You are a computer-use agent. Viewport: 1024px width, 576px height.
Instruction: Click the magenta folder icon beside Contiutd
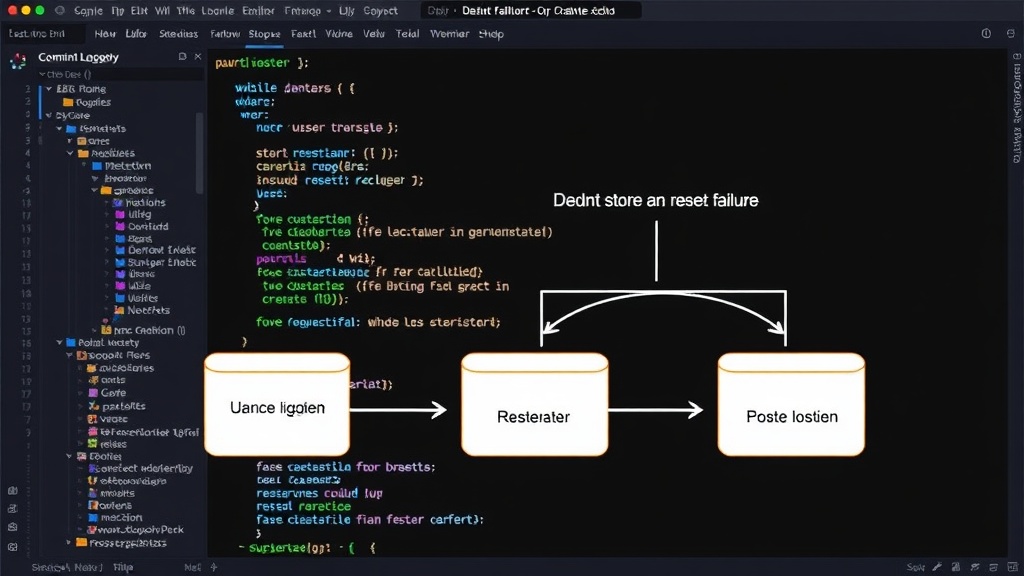120,226
